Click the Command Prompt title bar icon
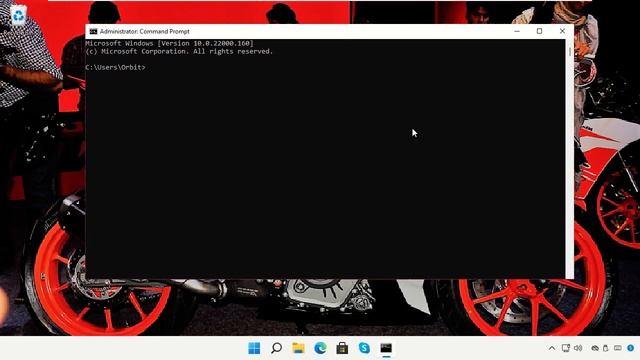 tap(93, 31)
